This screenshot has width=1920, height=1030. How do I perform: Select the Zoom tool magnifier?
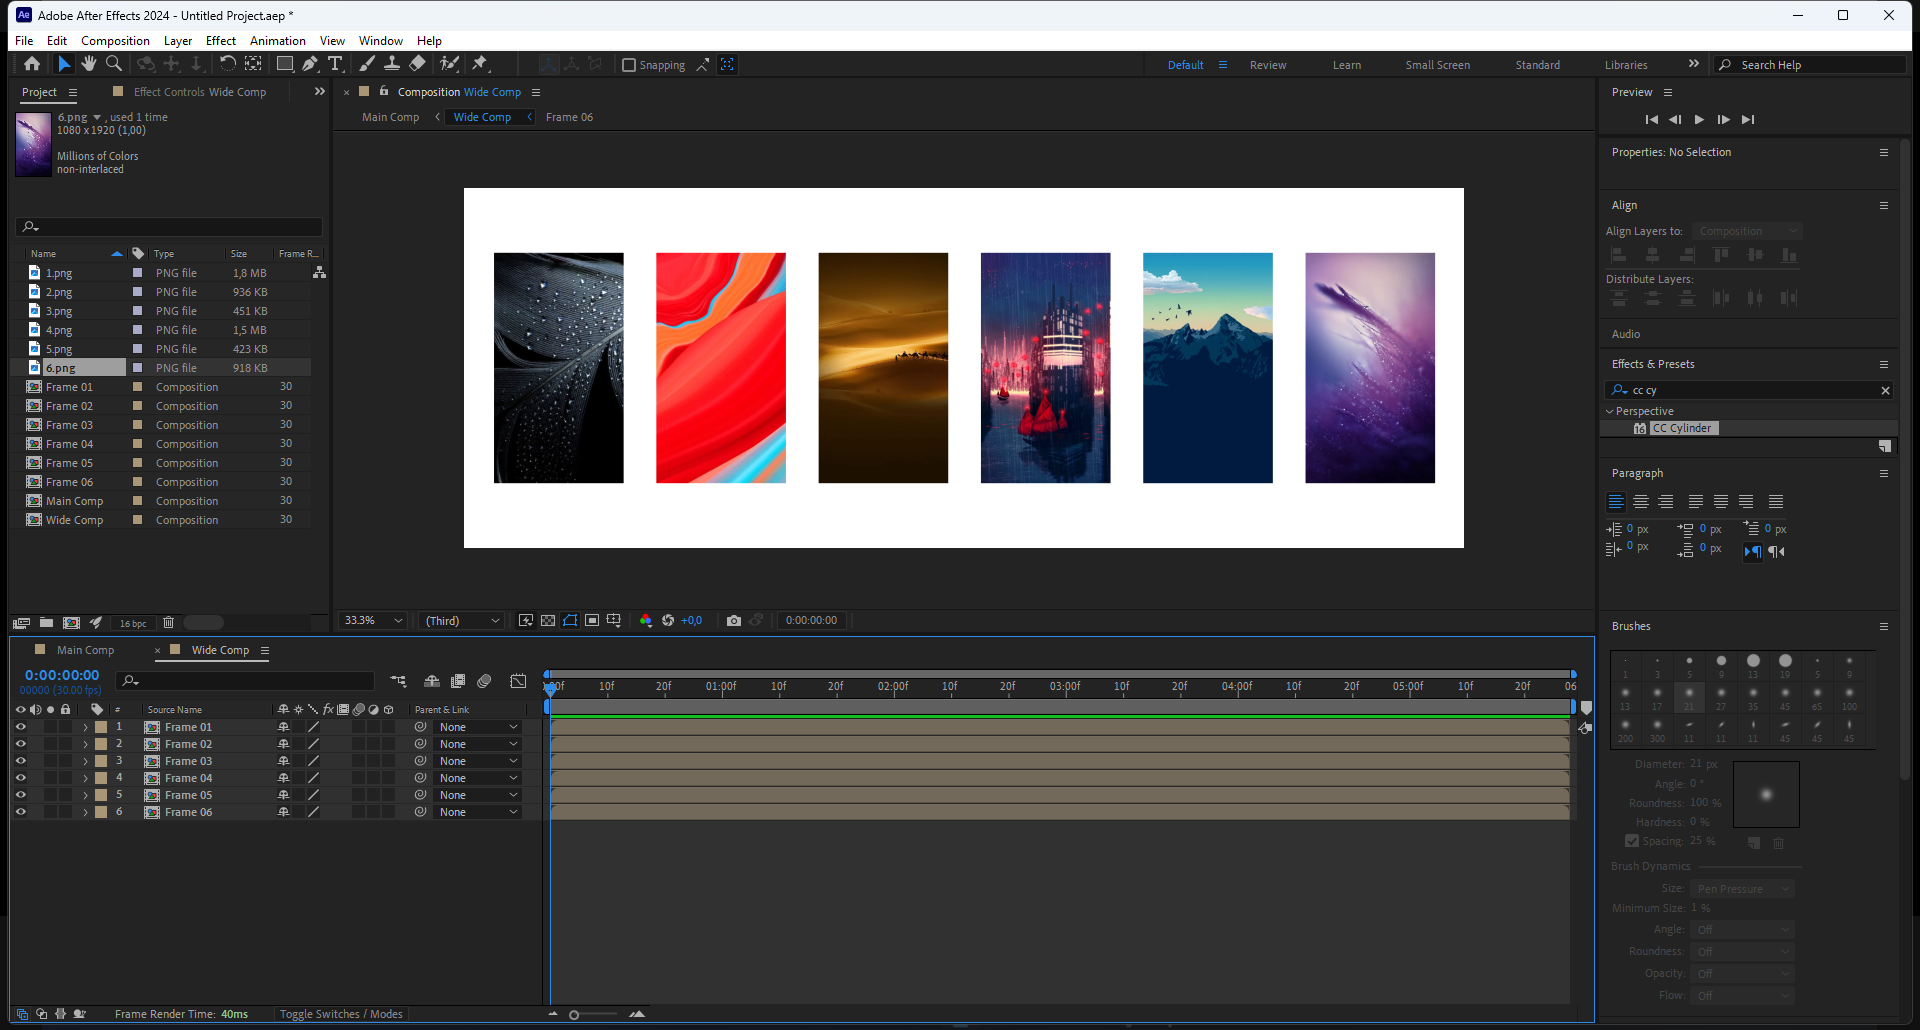coord(114,64)
